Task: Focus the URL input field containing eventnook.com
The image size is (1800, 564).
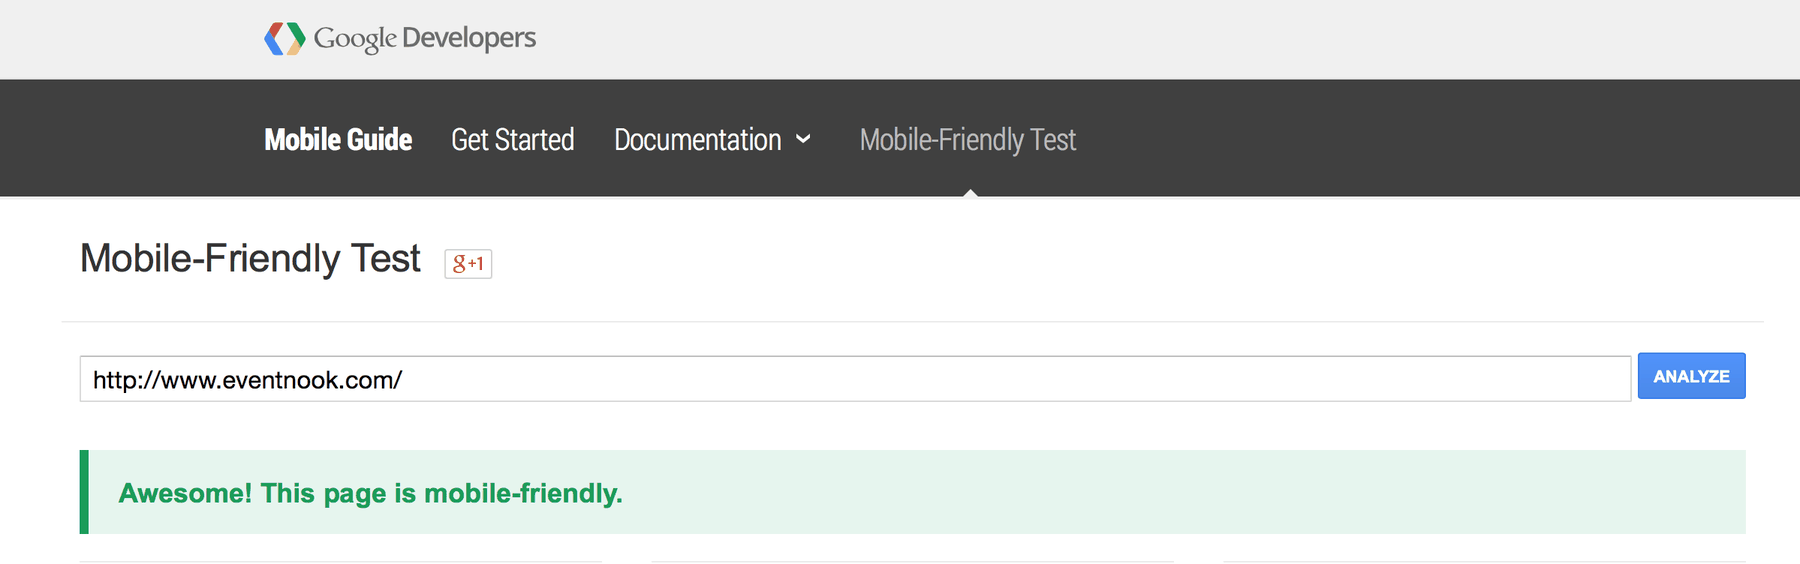Action: (855, 379)
